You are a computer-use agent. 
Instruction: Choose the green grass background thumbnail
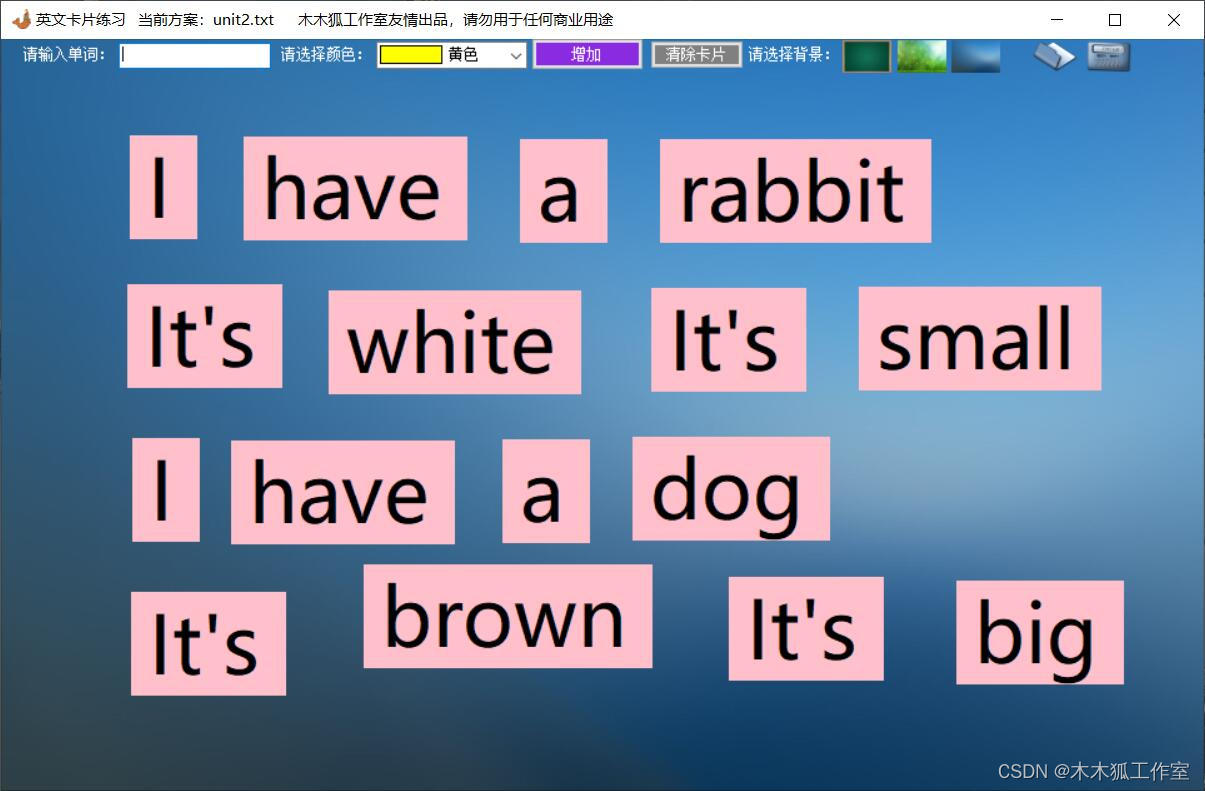tap(922, 56)
